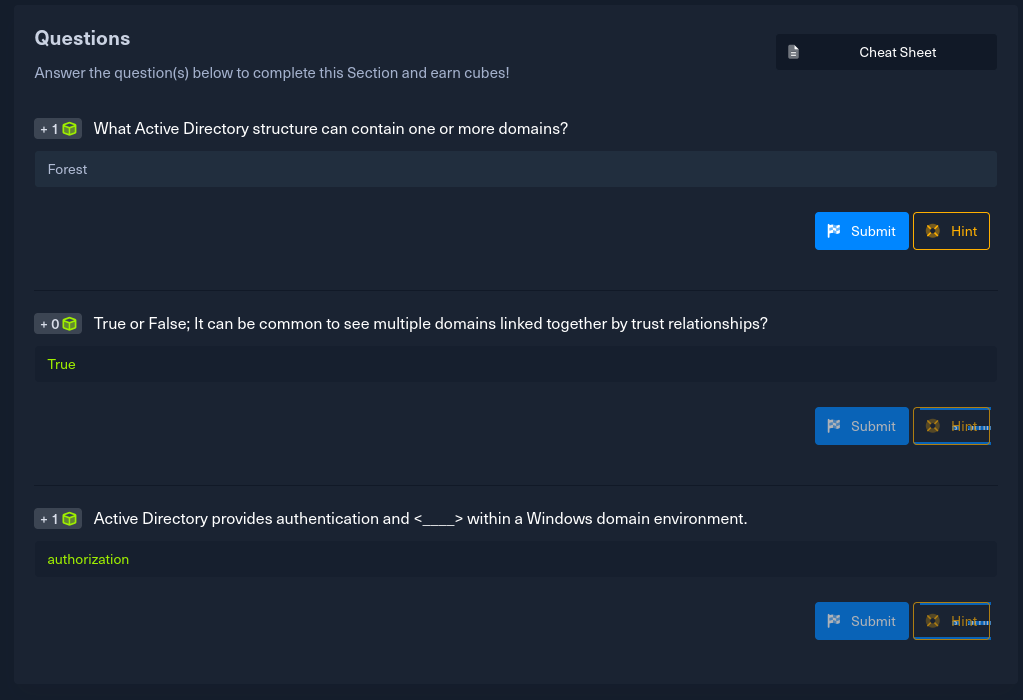Click the green cube icon on the Forest question
The image size is (1023, 700).
tap(70, 129)
